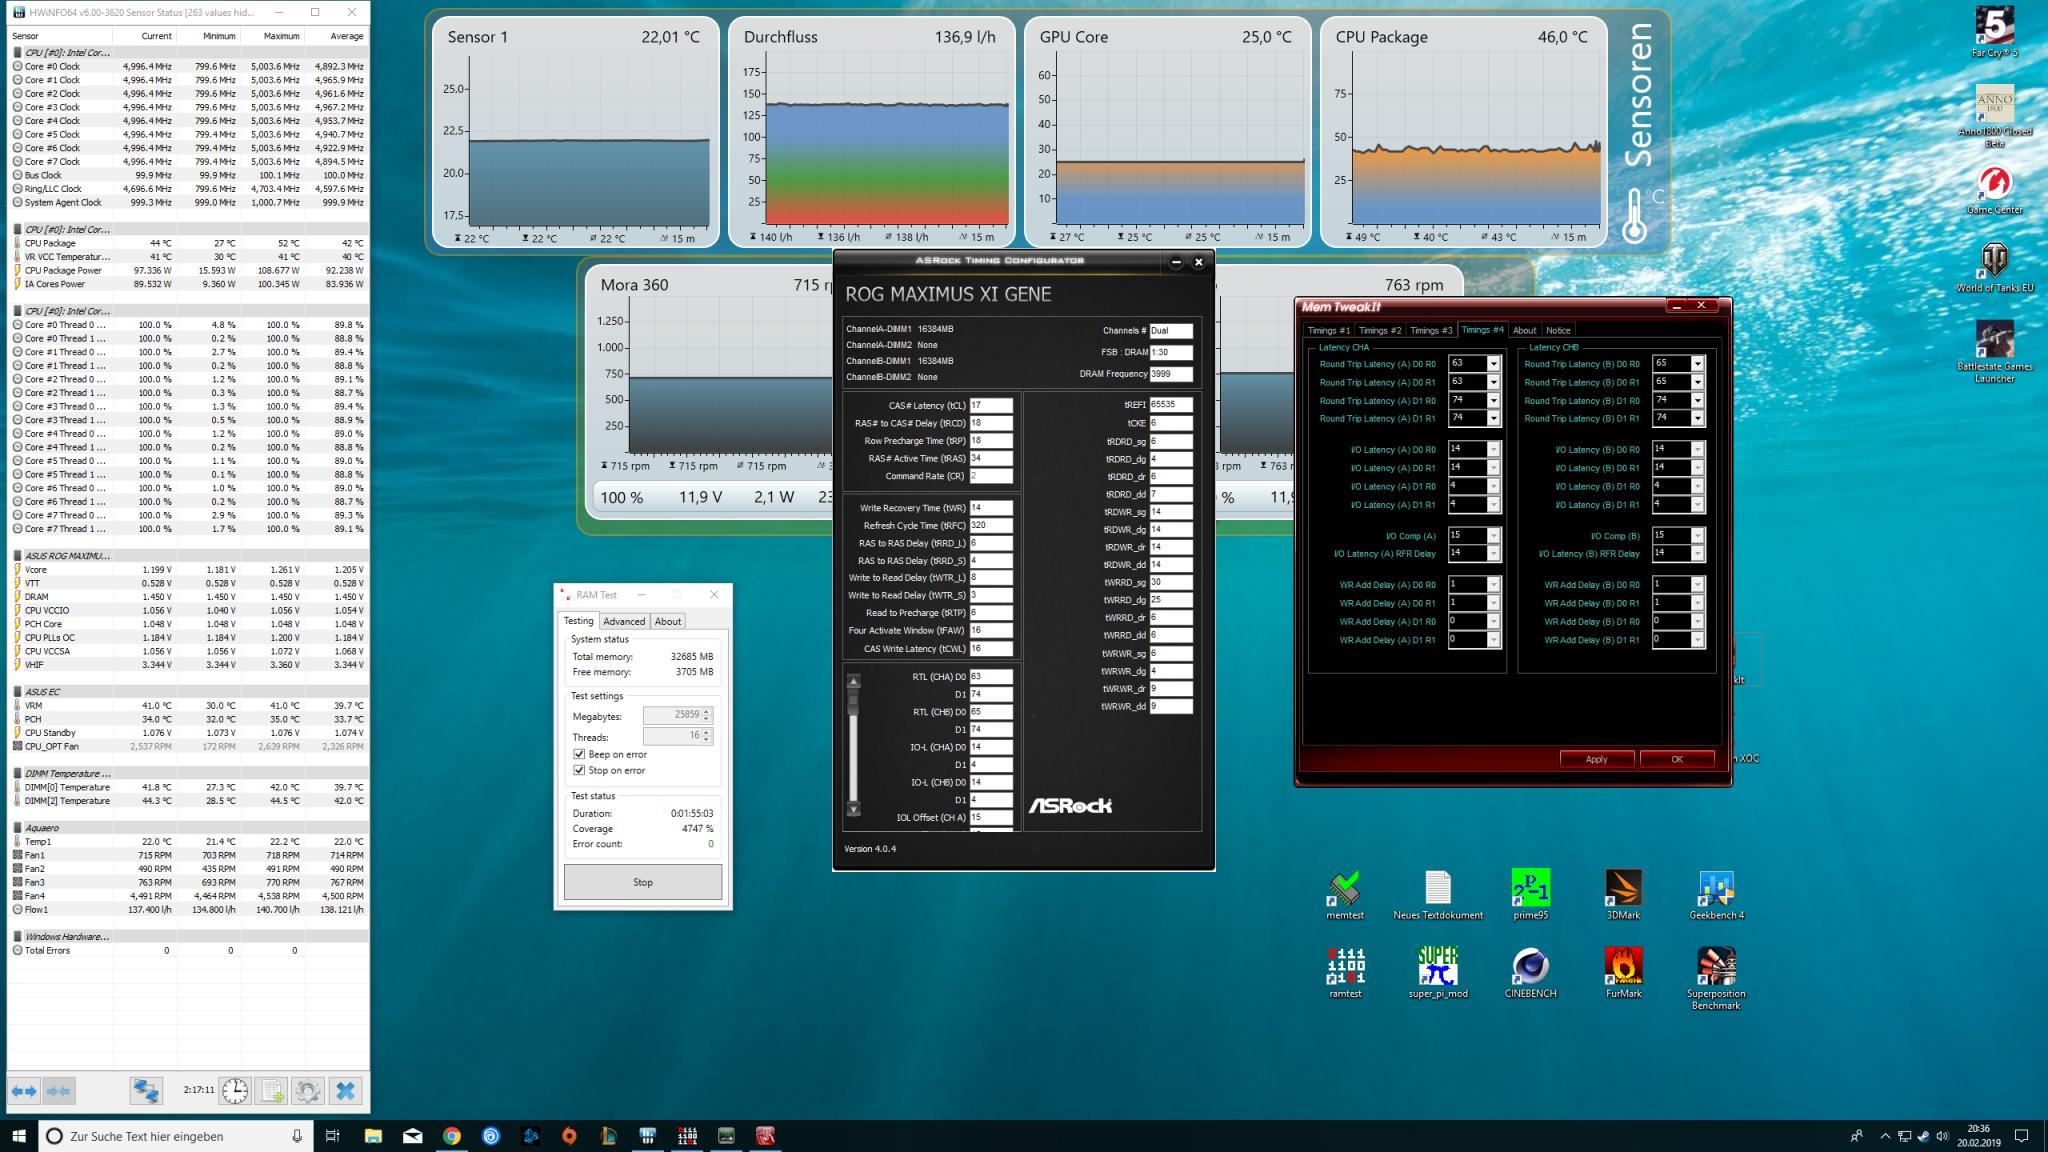The width and height of the screenshot is (2048, 1152).
Task: Open Round Trip Latency (B) D1 R0 dropdown
Action: point(1697,401)
